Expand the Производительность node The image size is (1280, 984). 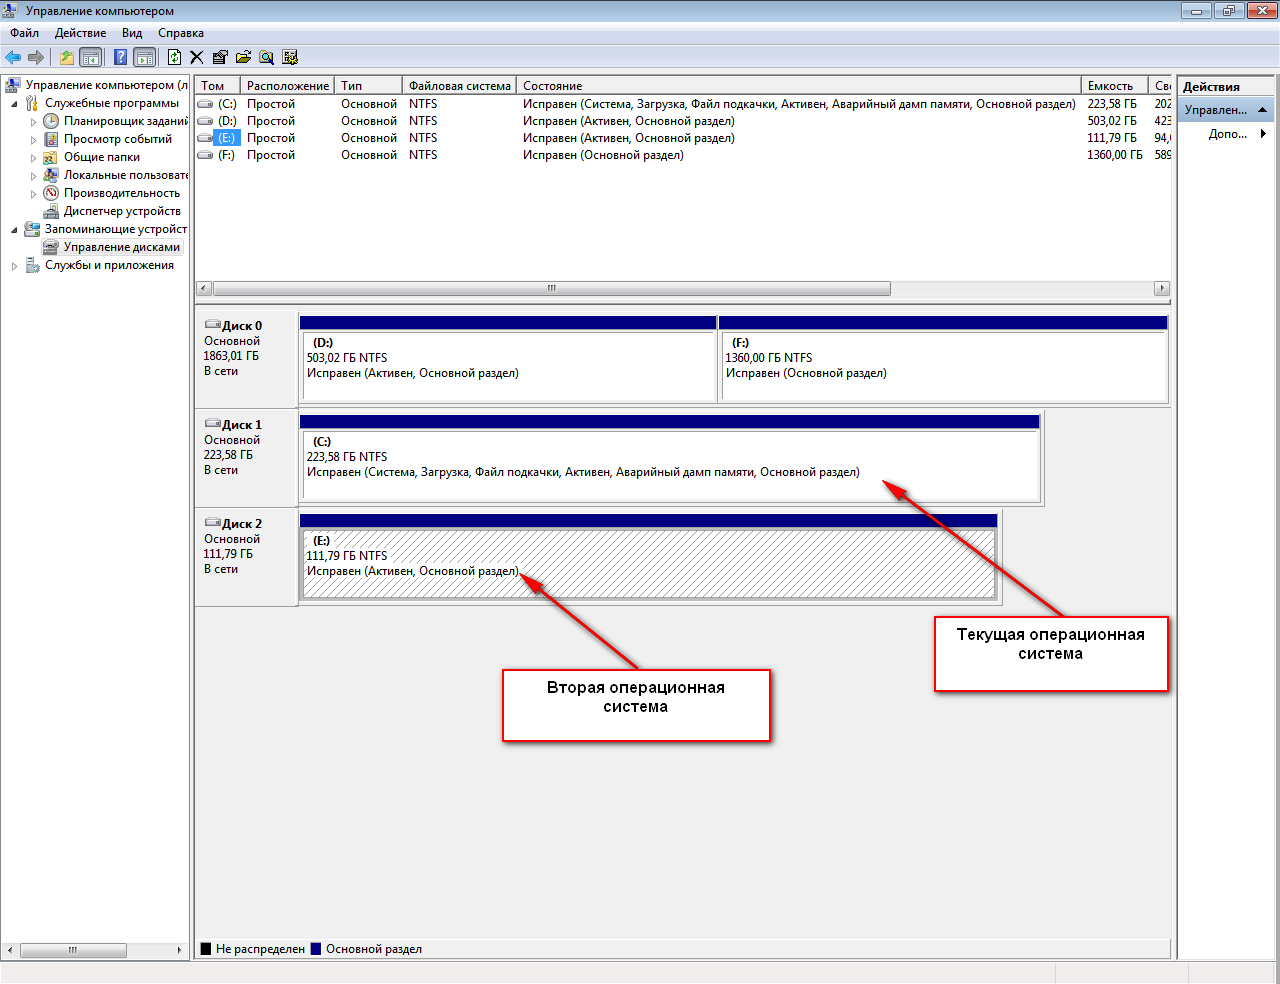pos(33,194)
